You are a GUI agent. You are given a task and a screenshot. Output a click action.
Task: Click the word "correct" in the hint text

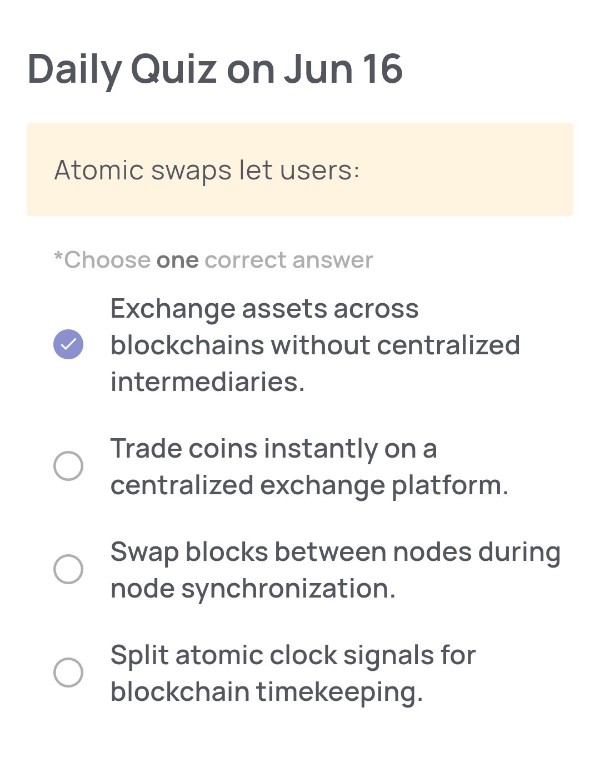coord(245,261)
